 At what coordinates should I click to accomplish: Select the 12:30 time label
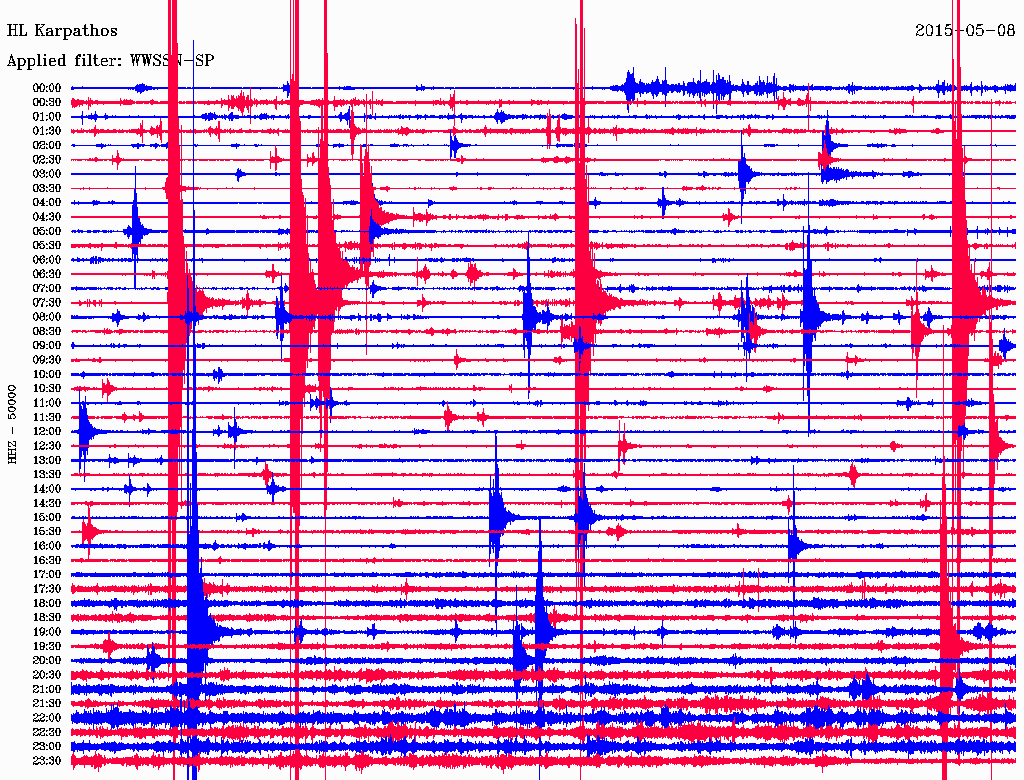pyautogui.click(x=47, y=446)
